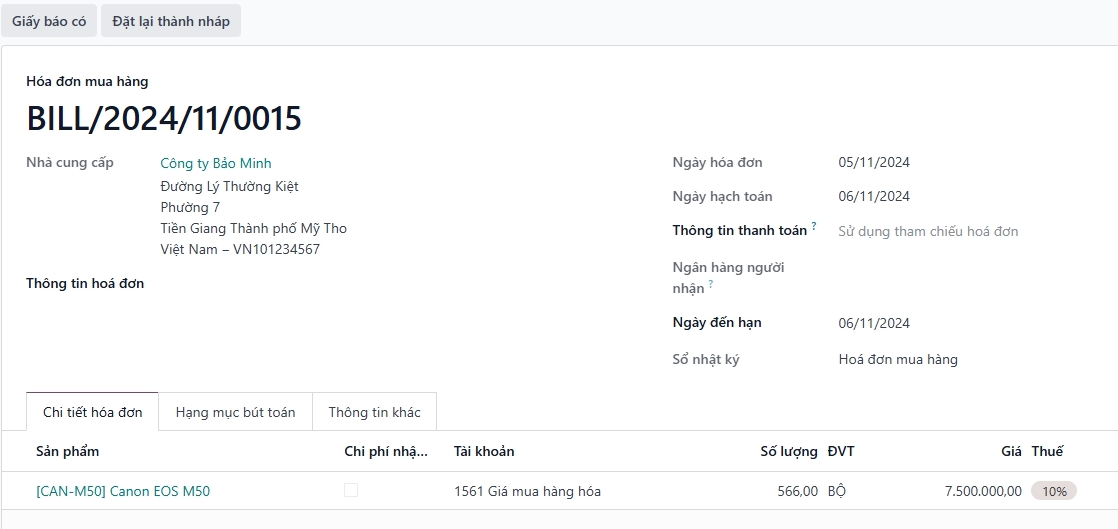This screenshot has height=529, width=1118.
Task: Click the Thông tin thanh toán help question mark
Action: pos(814,225)
